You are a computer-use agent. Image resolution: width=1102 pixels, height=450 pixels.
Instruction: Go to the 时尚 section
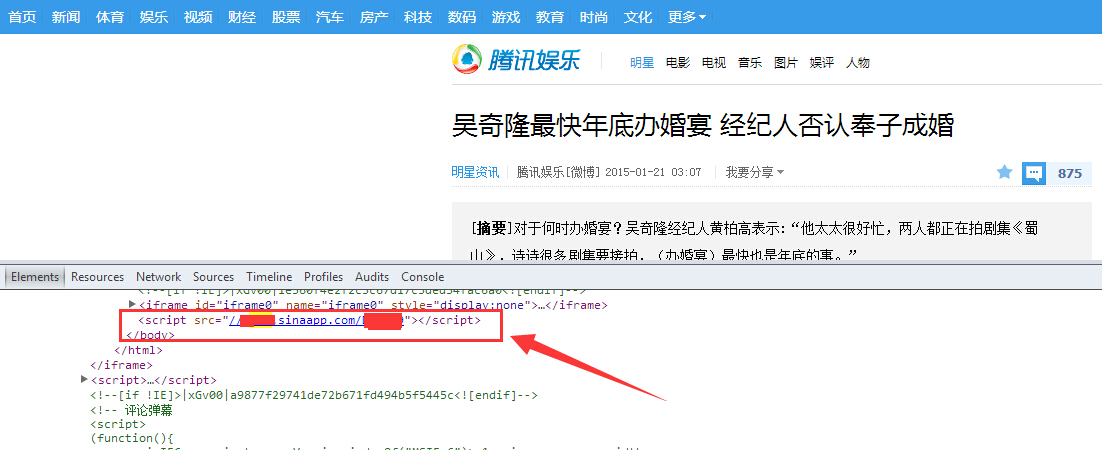click(593, 17)
